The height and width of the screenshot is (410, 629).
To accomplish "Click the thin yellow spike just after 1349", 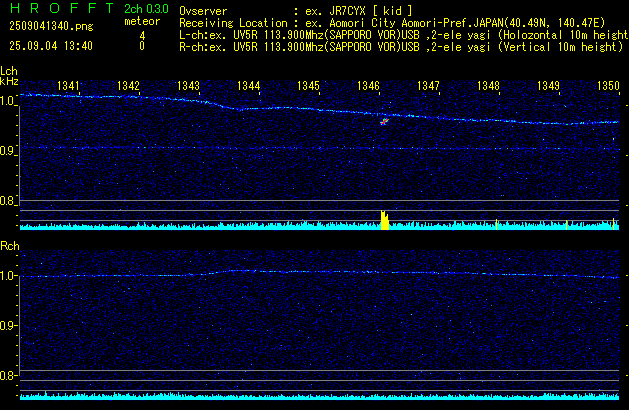I will point(566,225).
